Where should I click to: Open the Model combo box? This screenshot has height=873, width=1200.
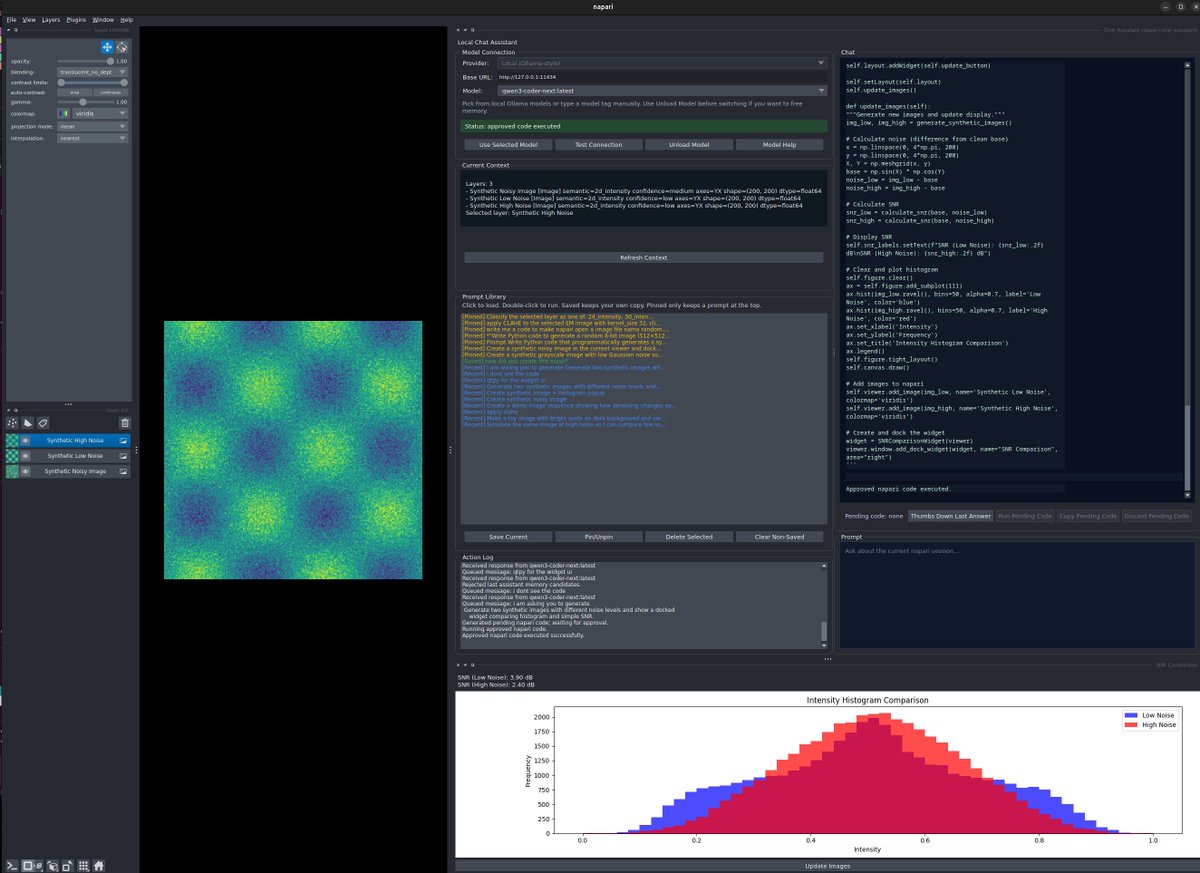pos(662,90)
